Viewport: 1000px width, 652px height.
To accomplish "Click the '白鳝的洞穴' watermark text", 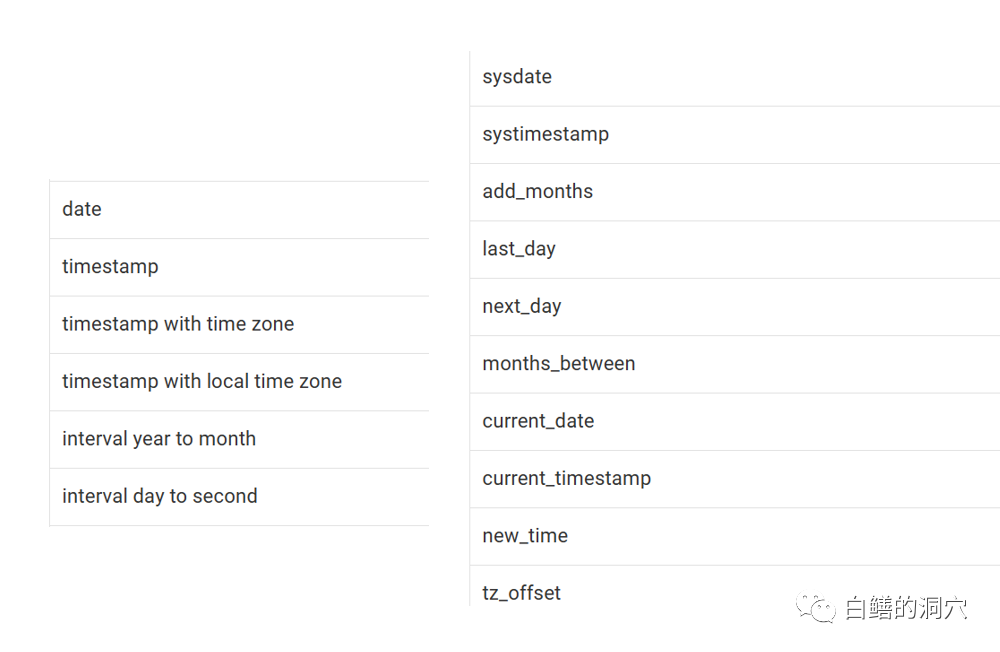I will 906,607.
